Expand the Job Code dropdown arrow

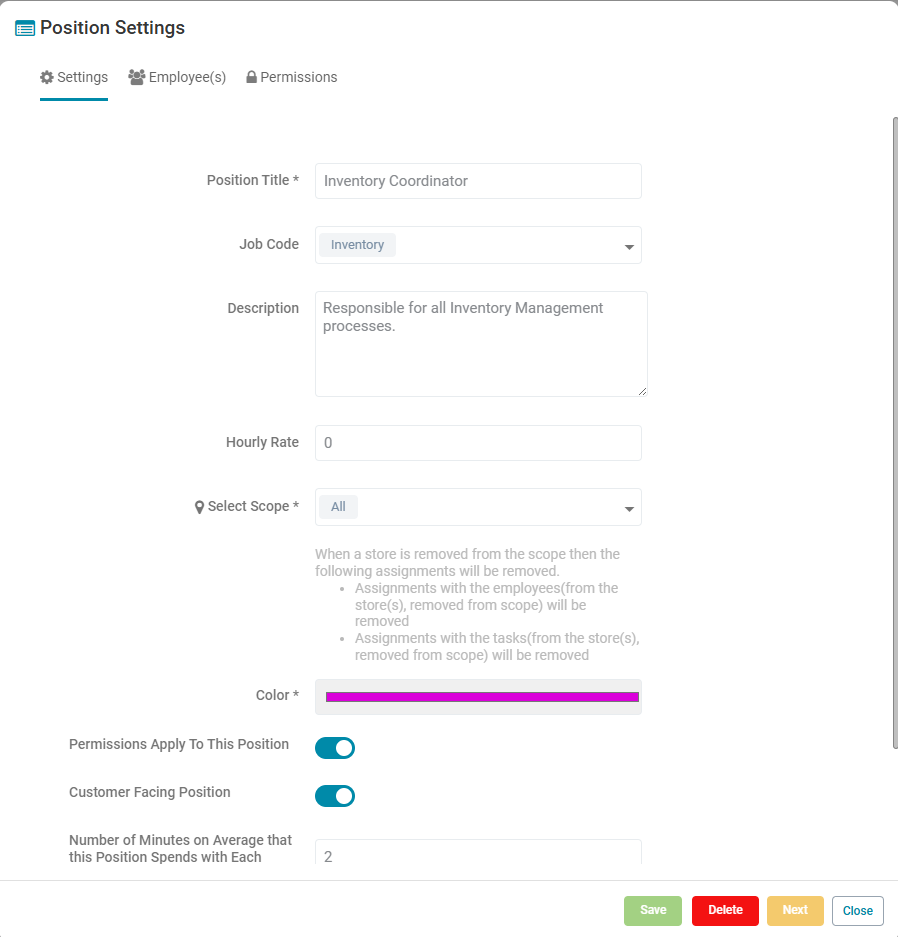[x=629, y=247]
